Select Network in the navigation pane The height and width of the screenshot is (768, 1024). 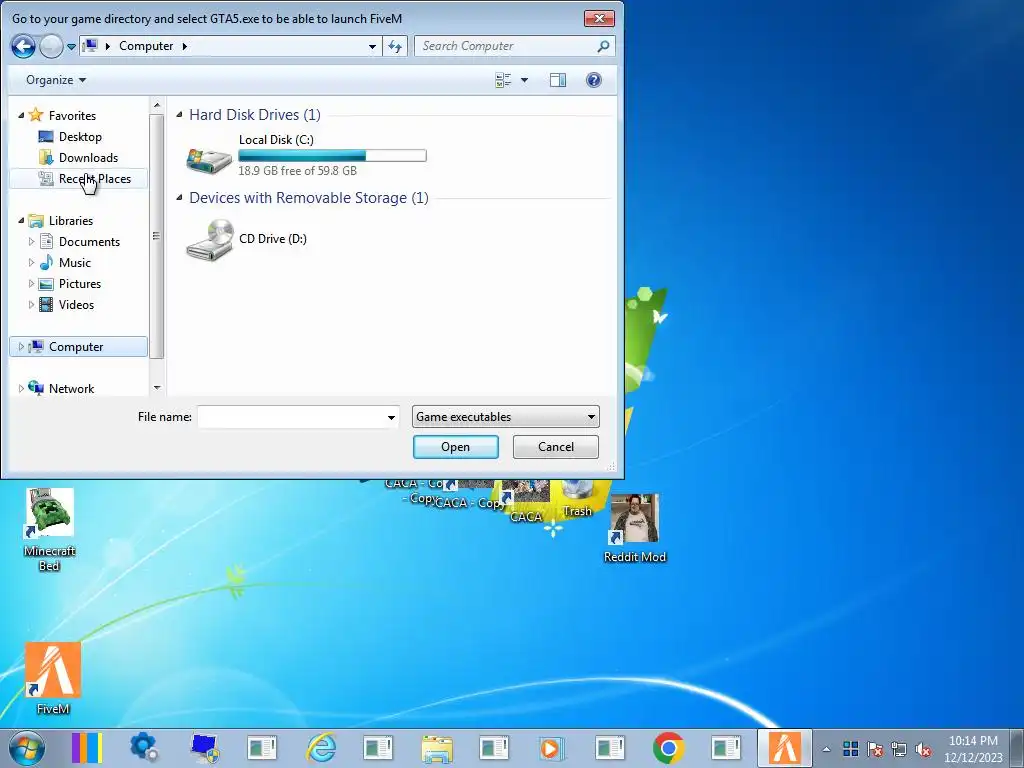click(71, 389)
